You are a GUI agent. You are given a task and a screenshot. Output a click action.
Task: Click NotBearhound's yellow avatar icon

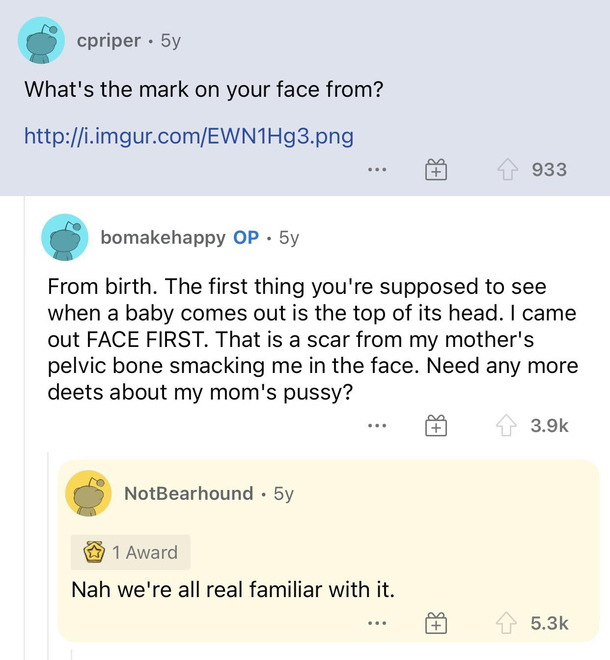click(x=89, y=493)
